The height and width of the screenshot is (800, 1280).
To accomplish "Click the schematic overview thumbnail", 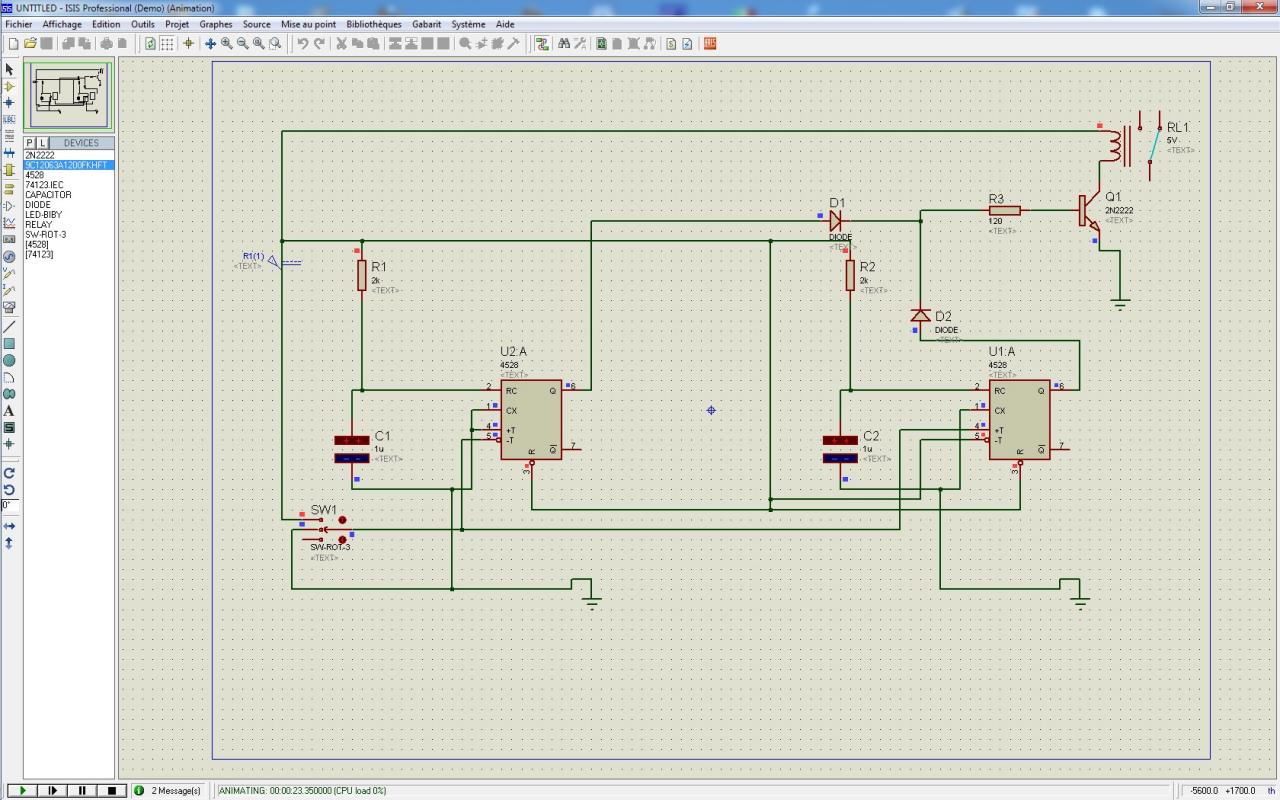I will point(69,93).
